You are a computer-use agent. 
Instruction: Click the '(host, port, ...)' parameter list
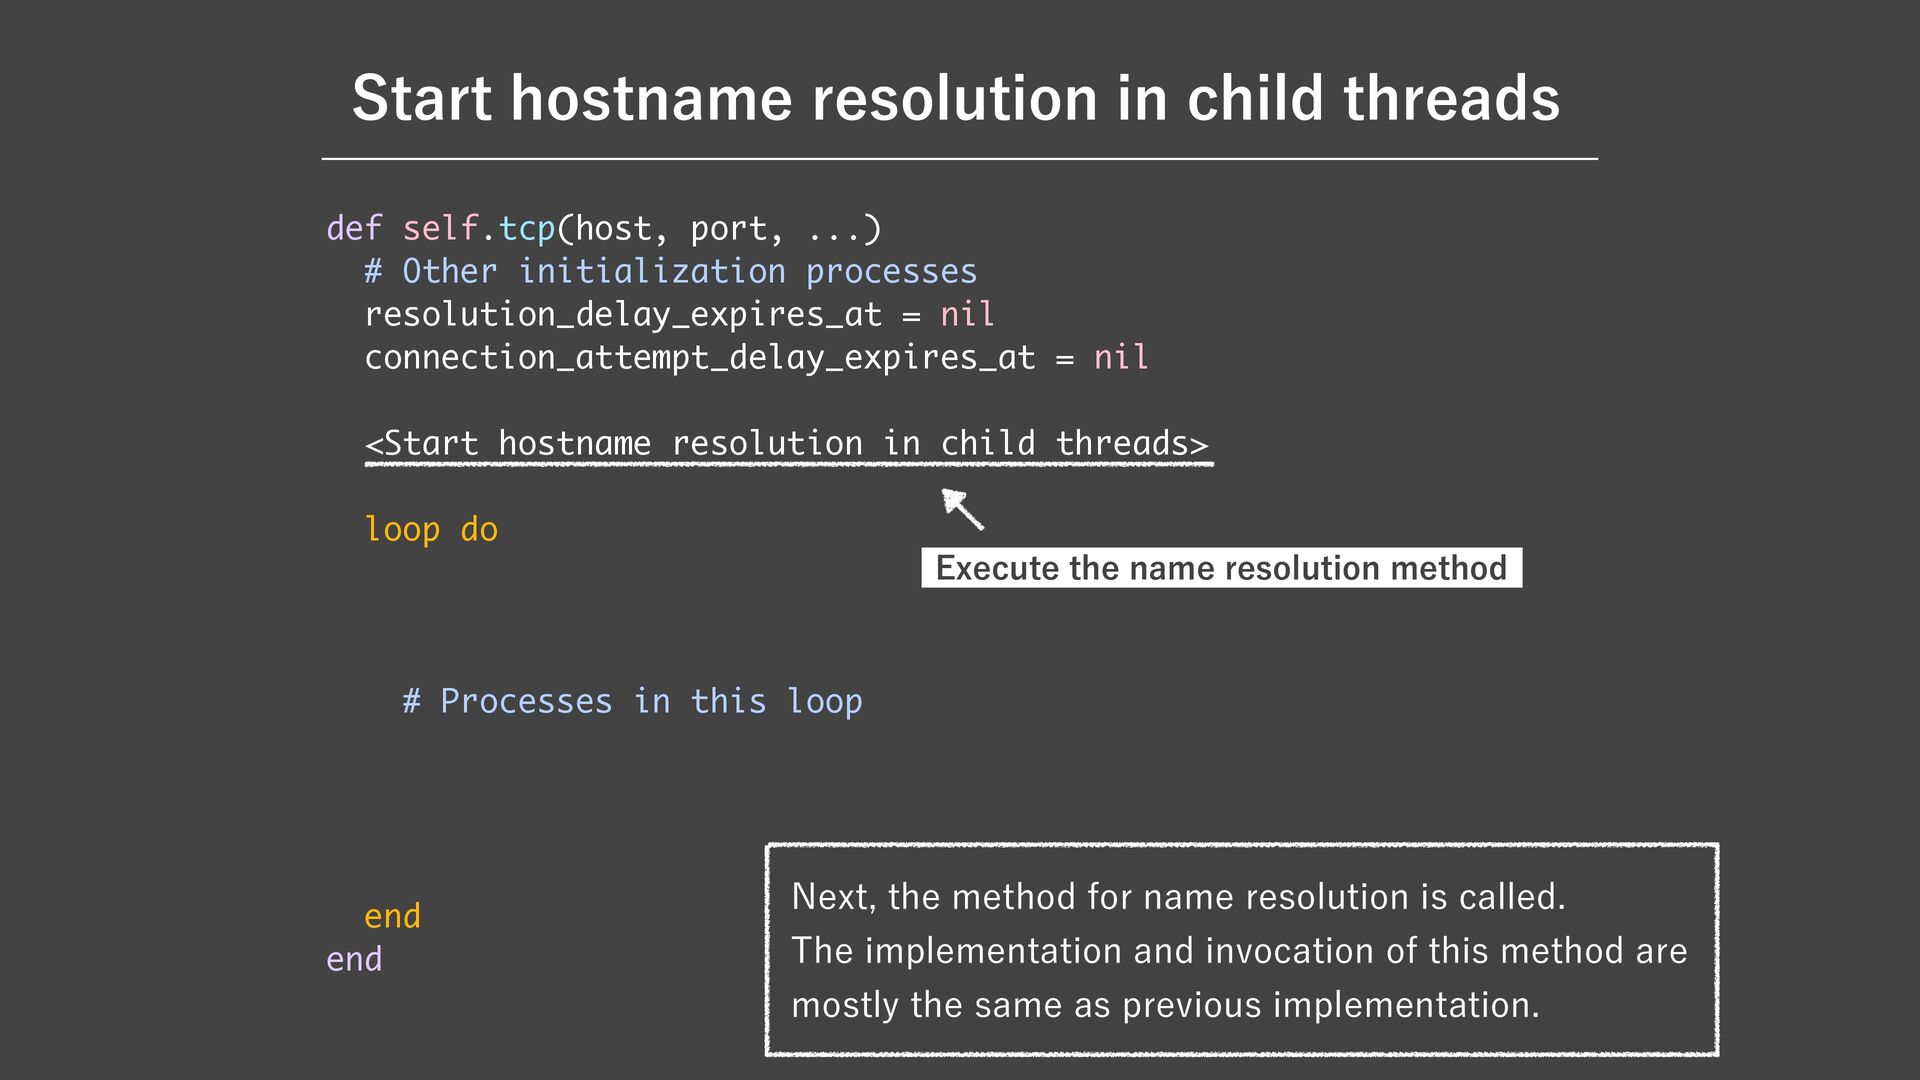(x=719, y=229)
